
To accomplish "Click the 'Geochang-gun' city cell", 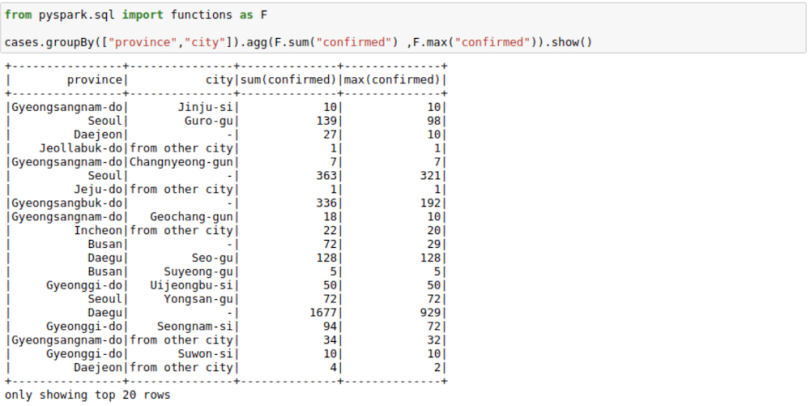I will [x=192, y=217].
